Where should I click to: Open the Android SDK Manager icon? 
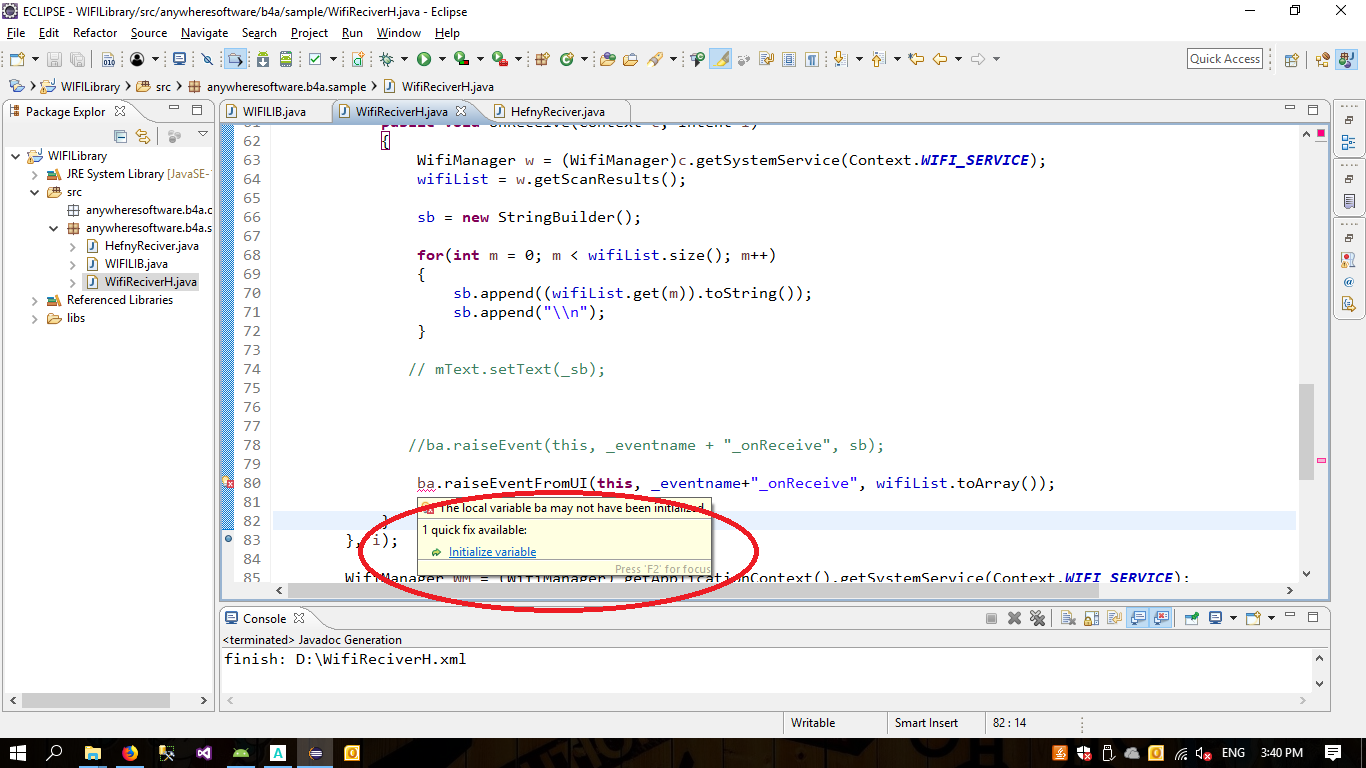(263, 59)
